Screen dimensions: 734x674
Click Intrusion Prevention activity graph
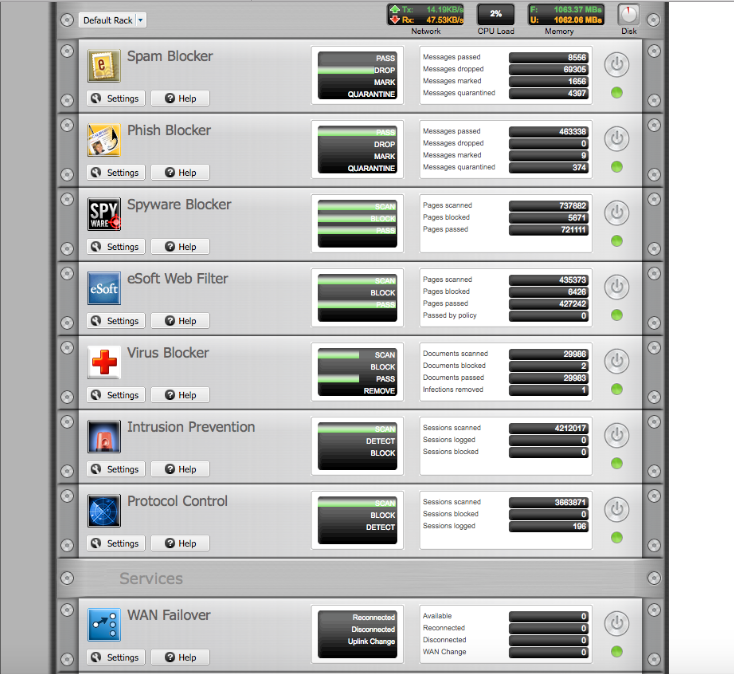click(358, 446)
